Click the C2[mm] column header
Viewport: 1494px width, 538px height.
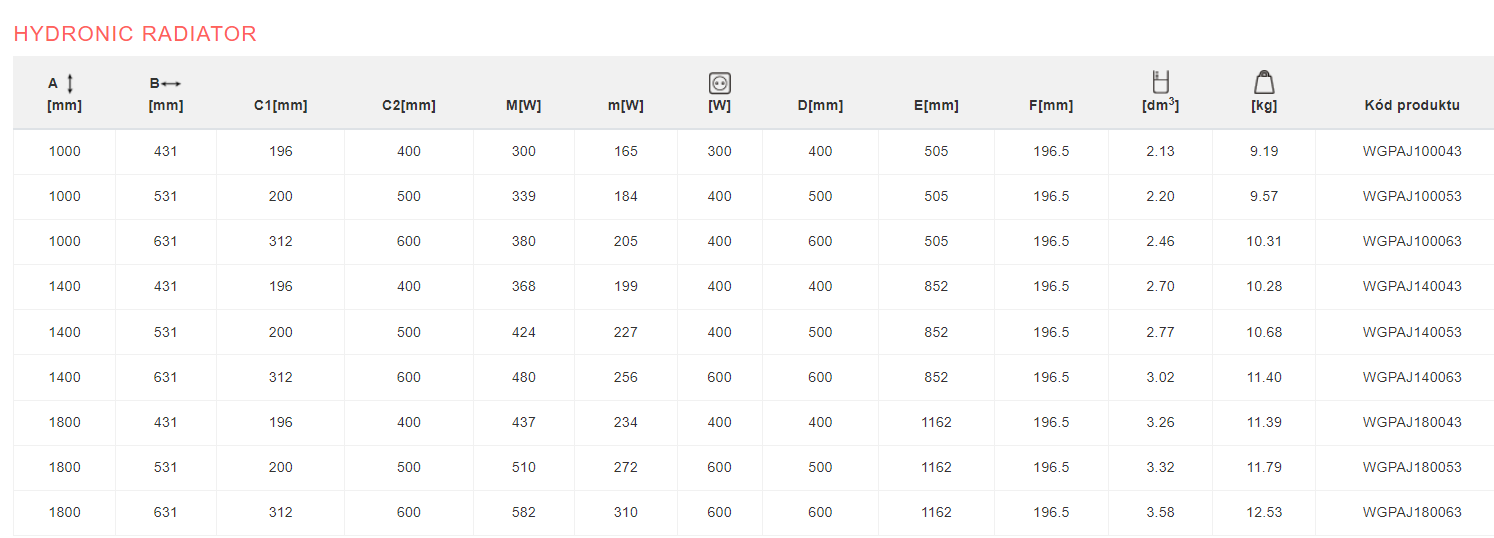(x=409, y=105)
